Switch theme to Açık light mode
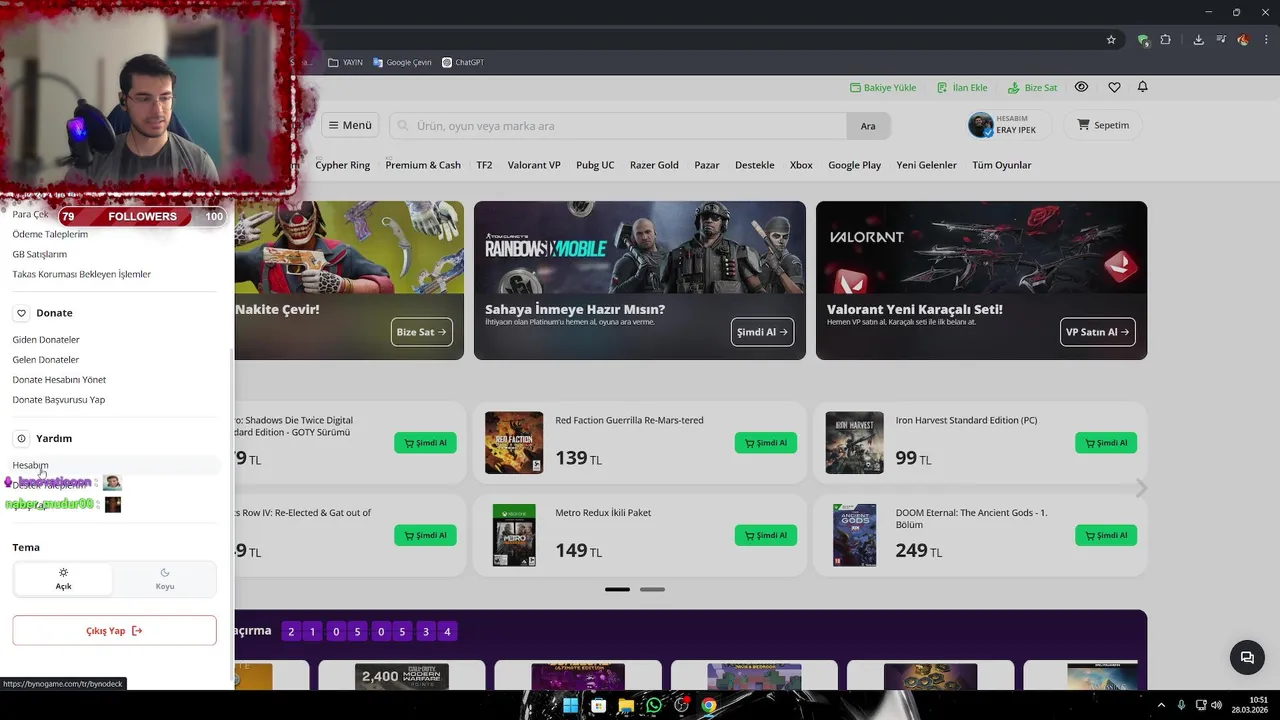Image resolution: width=1280 pixels, height=720 pixels. (63, 579)
